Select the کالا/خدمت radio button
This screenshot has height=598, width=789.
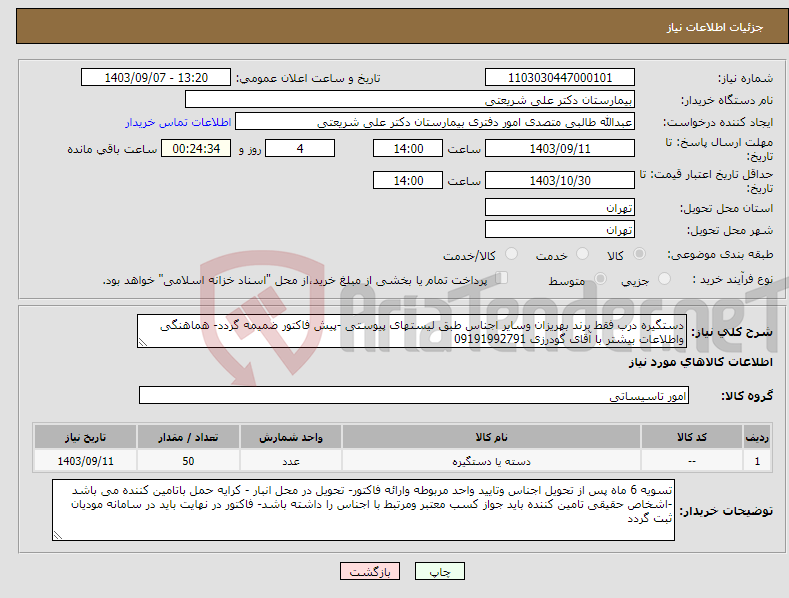coord(511,254)
